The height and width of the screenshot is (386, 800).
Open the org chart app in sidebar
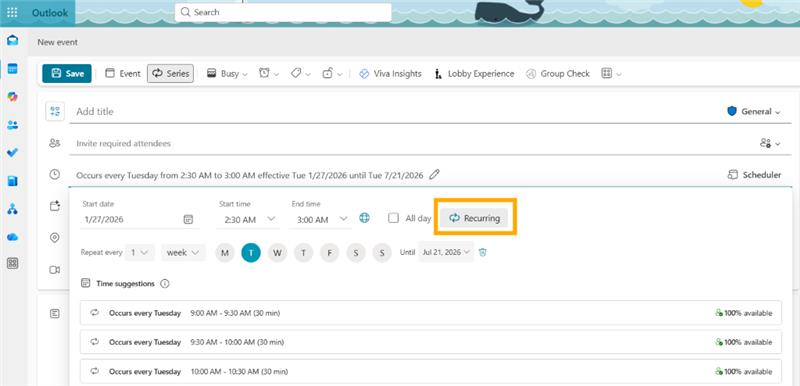click(13, 209)
